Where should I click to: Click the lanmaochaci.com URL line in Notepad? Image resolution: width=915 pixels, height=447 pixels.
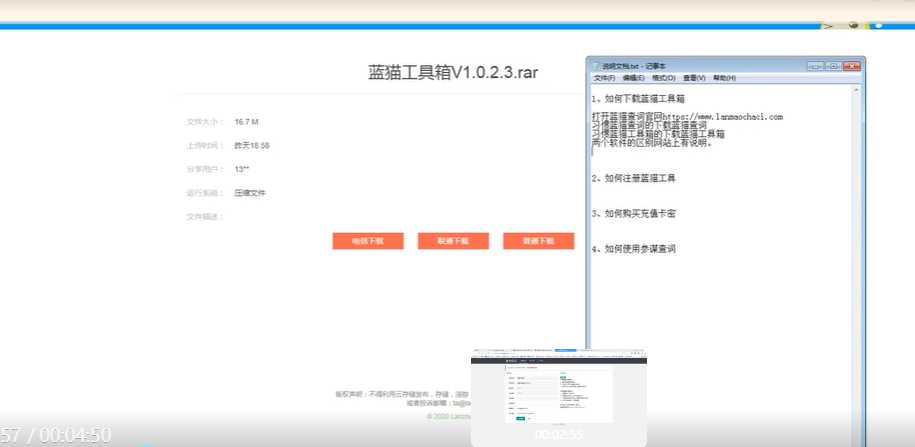coord(687,117)
